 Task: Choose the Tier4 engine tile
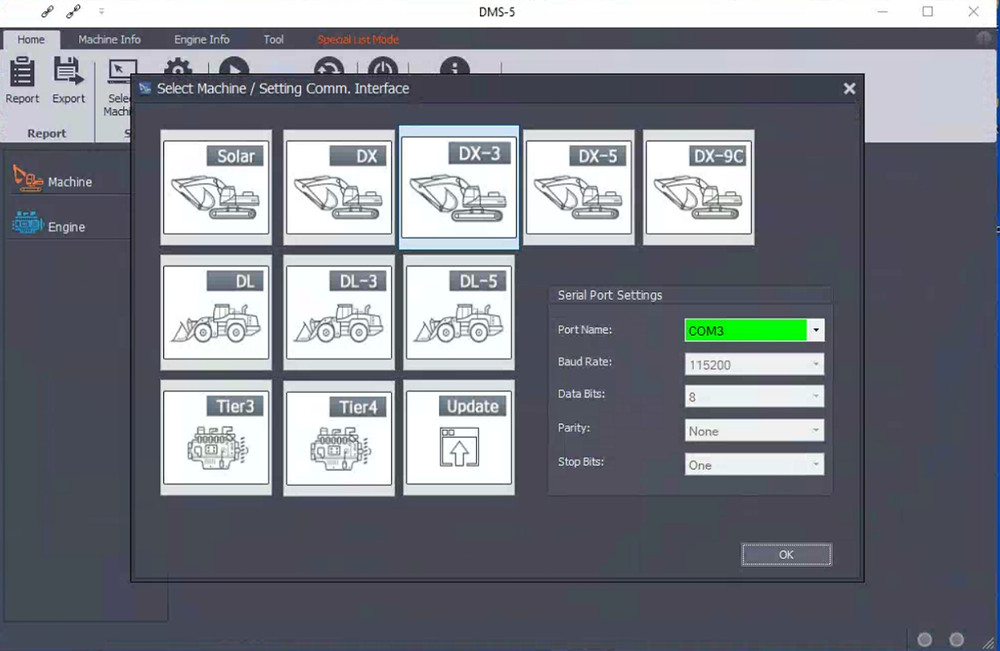point(339,437)
